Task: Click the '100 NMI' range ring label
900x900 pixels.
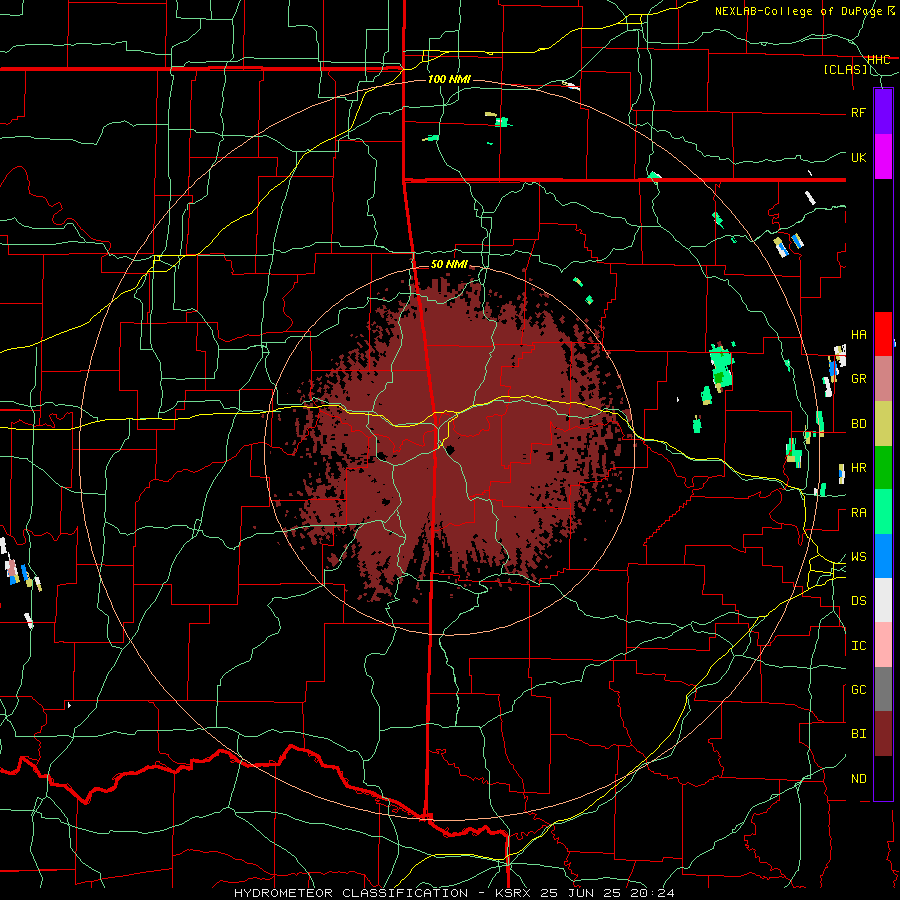Action: tap(449, 79)
